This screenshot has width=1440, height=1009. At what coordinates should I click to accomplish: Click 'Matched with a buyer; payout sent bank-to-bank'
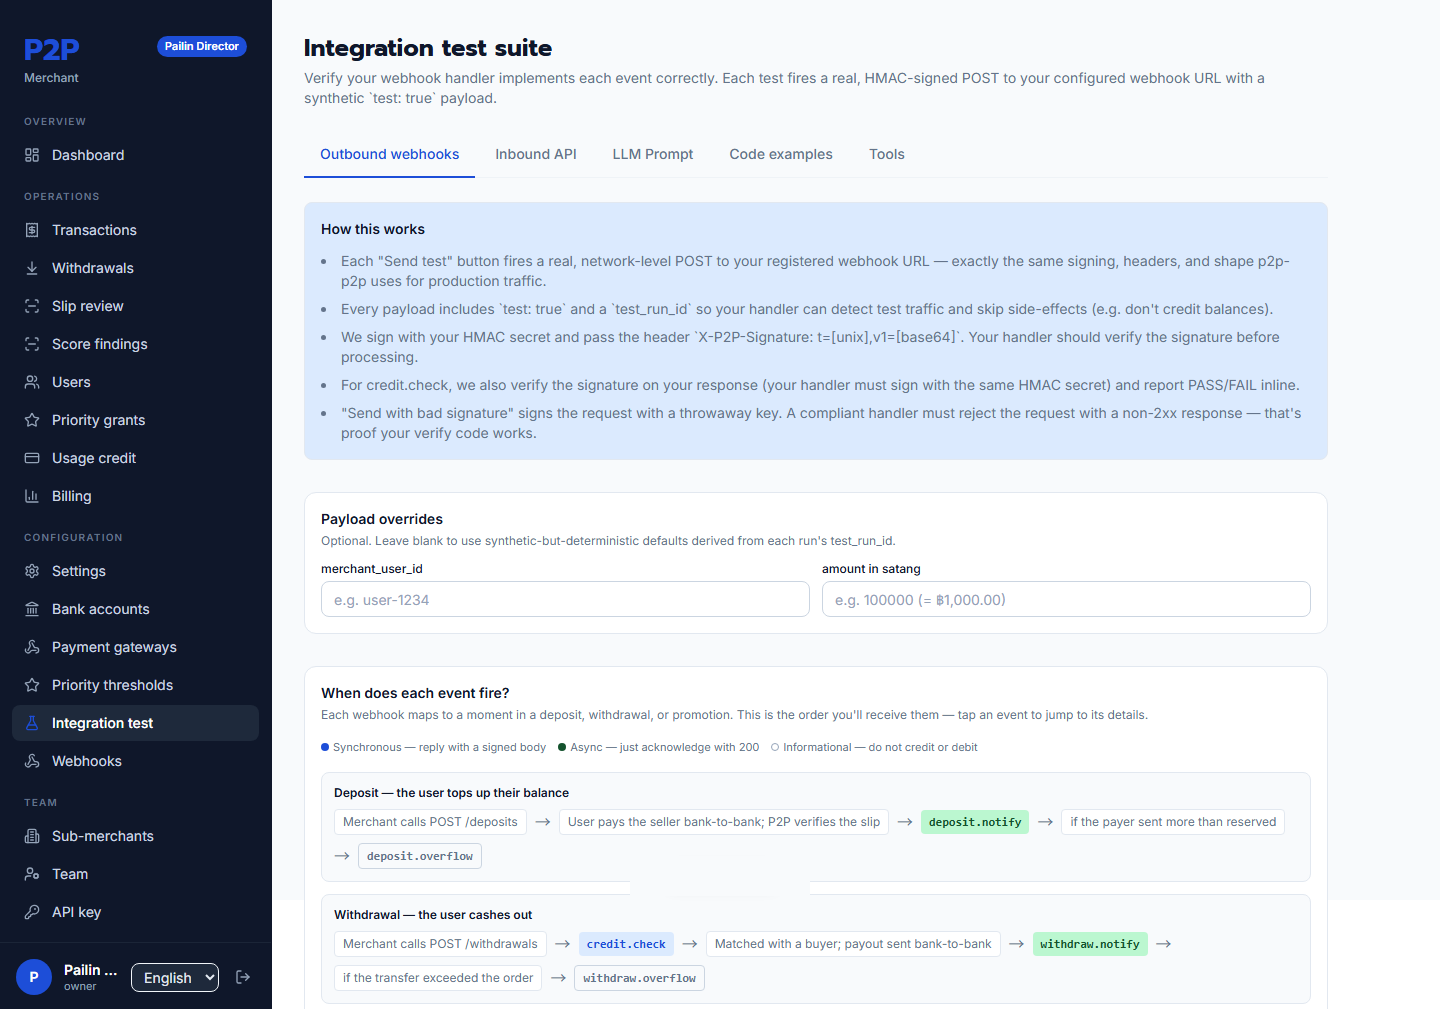pos(853,944)
